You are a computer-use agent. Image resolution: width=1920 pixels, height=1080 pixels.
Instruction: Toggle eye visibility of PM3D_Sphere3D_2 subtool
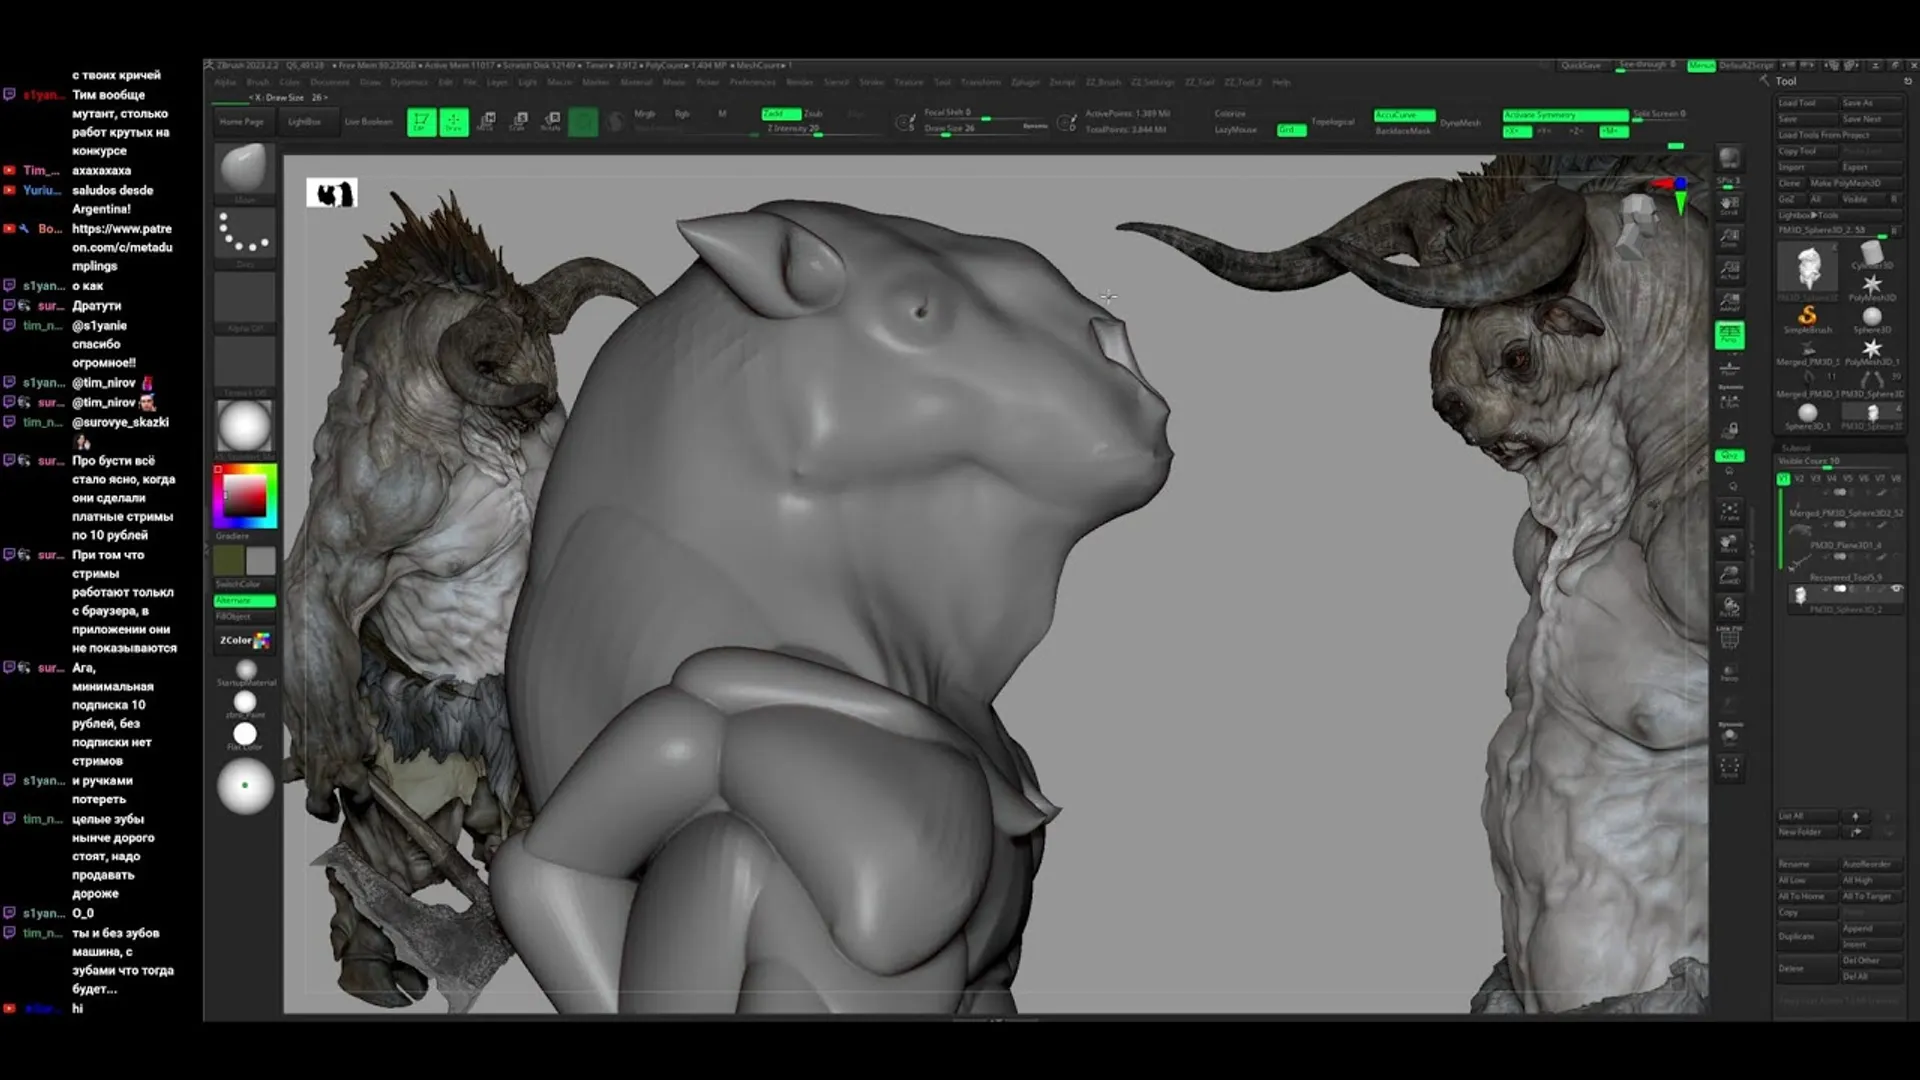point(1895,590)
